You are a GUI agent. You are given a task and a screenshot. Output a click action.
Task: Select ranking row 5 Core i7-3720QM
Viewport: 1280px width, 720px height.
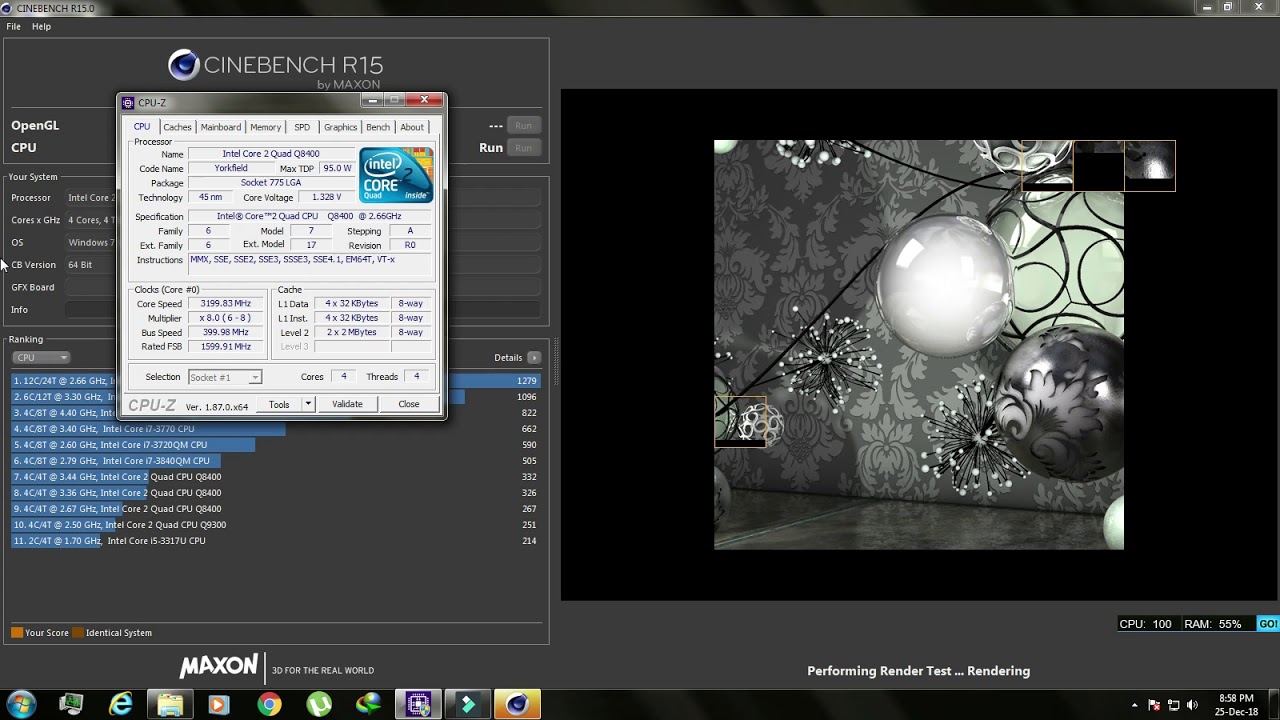(x=277, y=445)
